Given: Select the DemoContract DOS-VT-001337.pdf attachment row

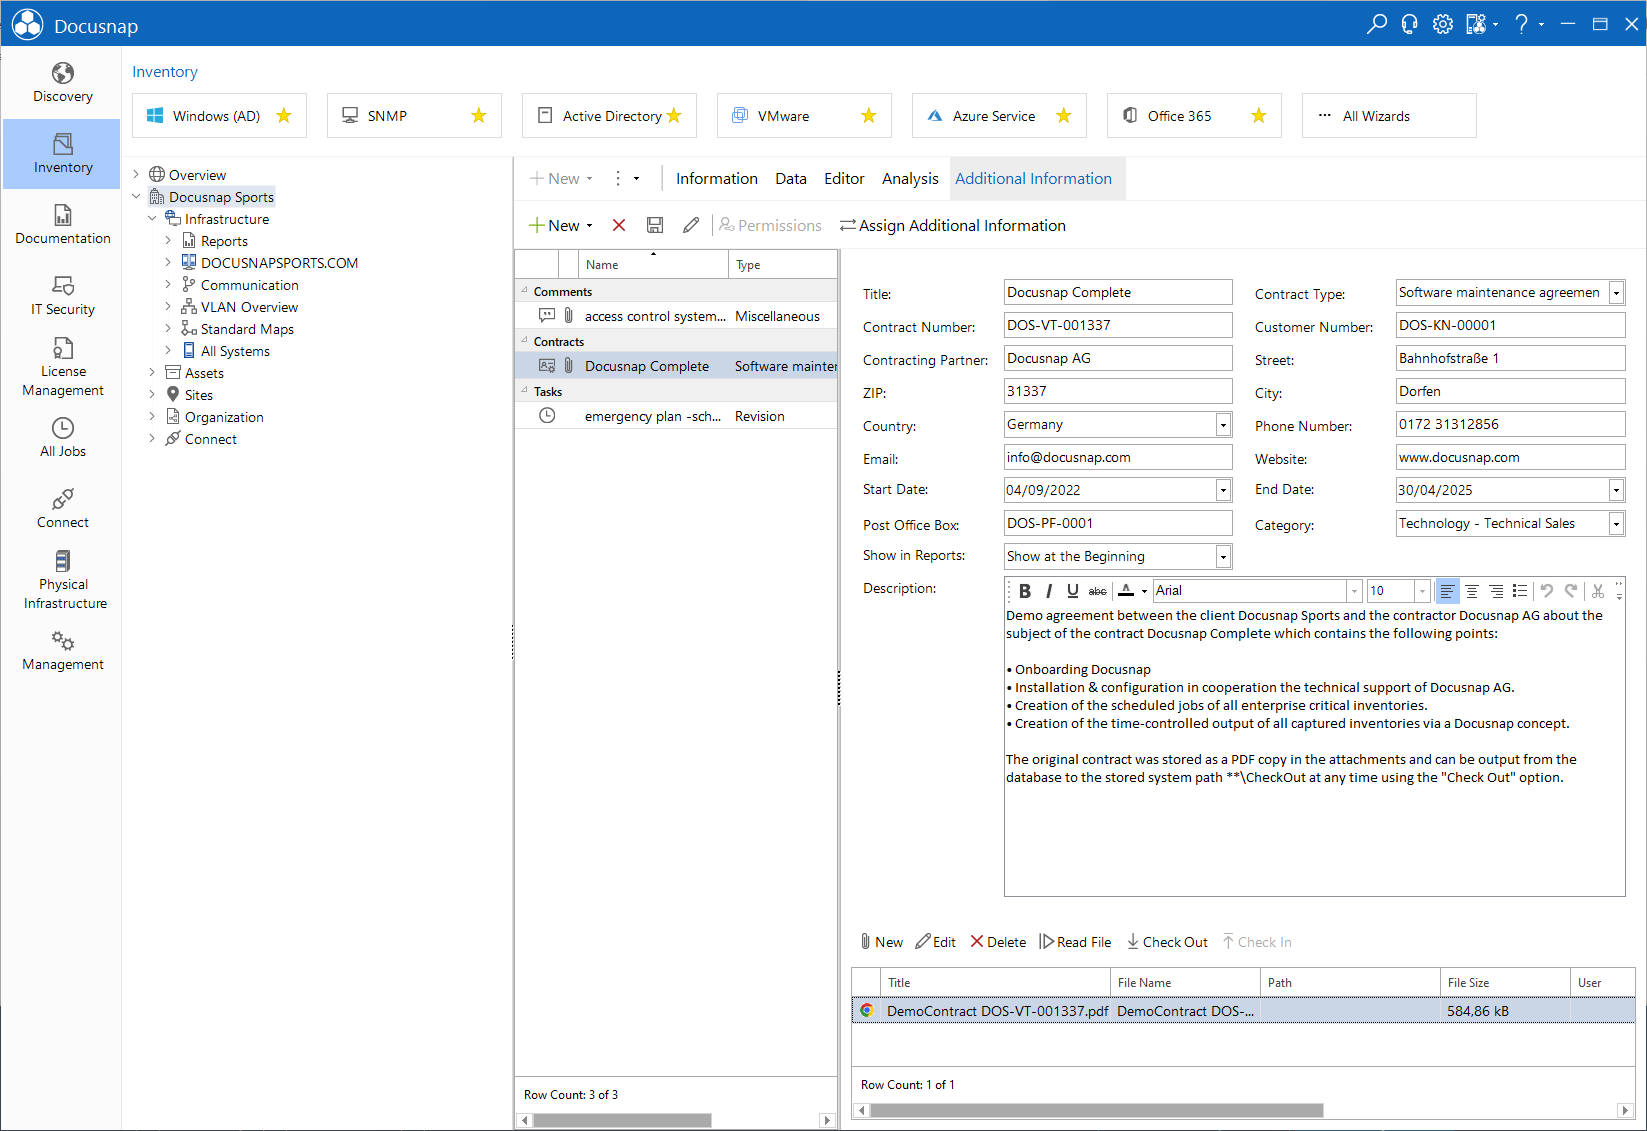Looking at the screenshot, I should [1243, 1011].
